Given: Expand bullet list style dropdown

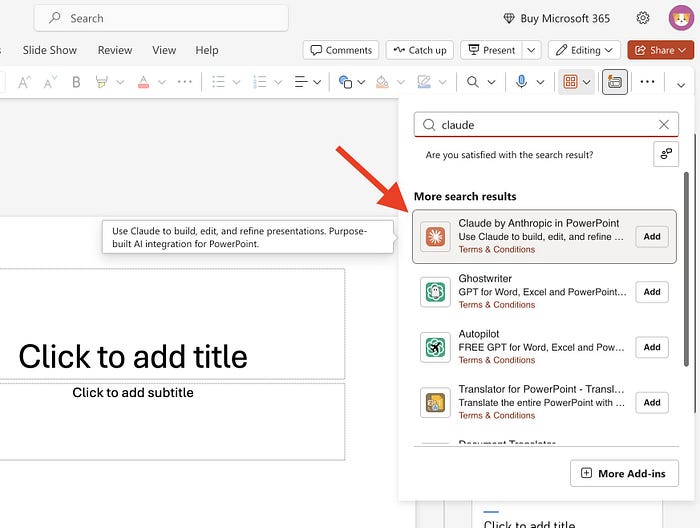Looking at the screenshot, I should pos(236,82).
